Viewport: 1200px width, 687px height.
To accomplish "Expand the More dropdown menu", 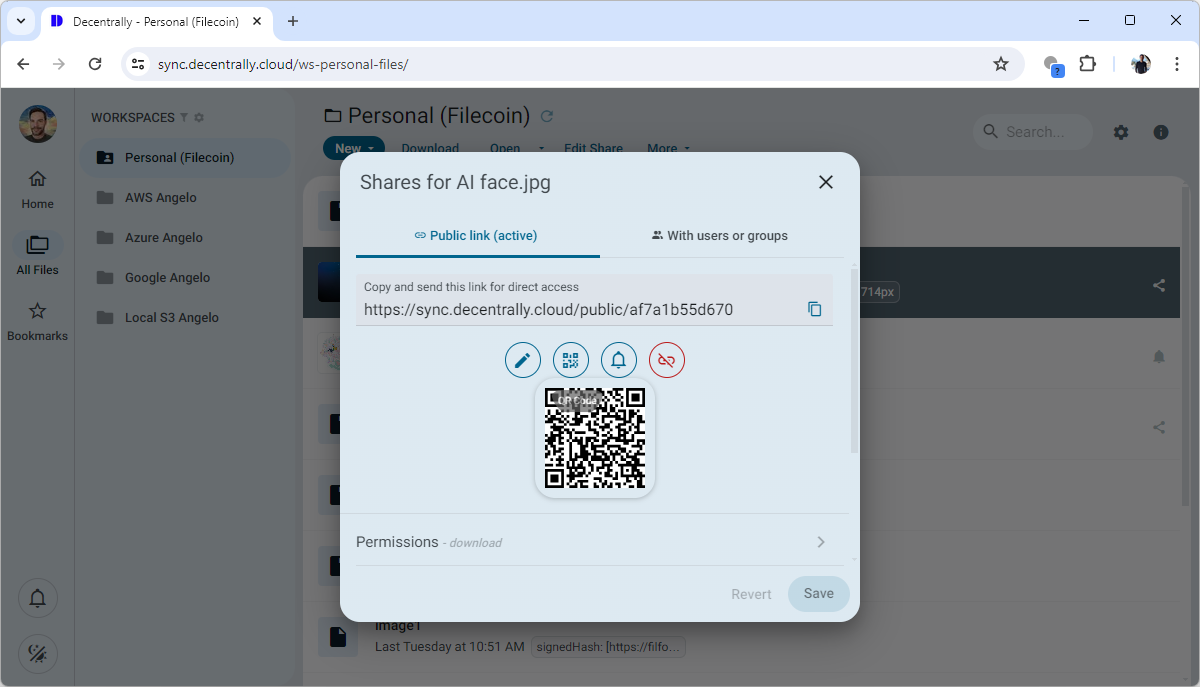I will point(668,148).
